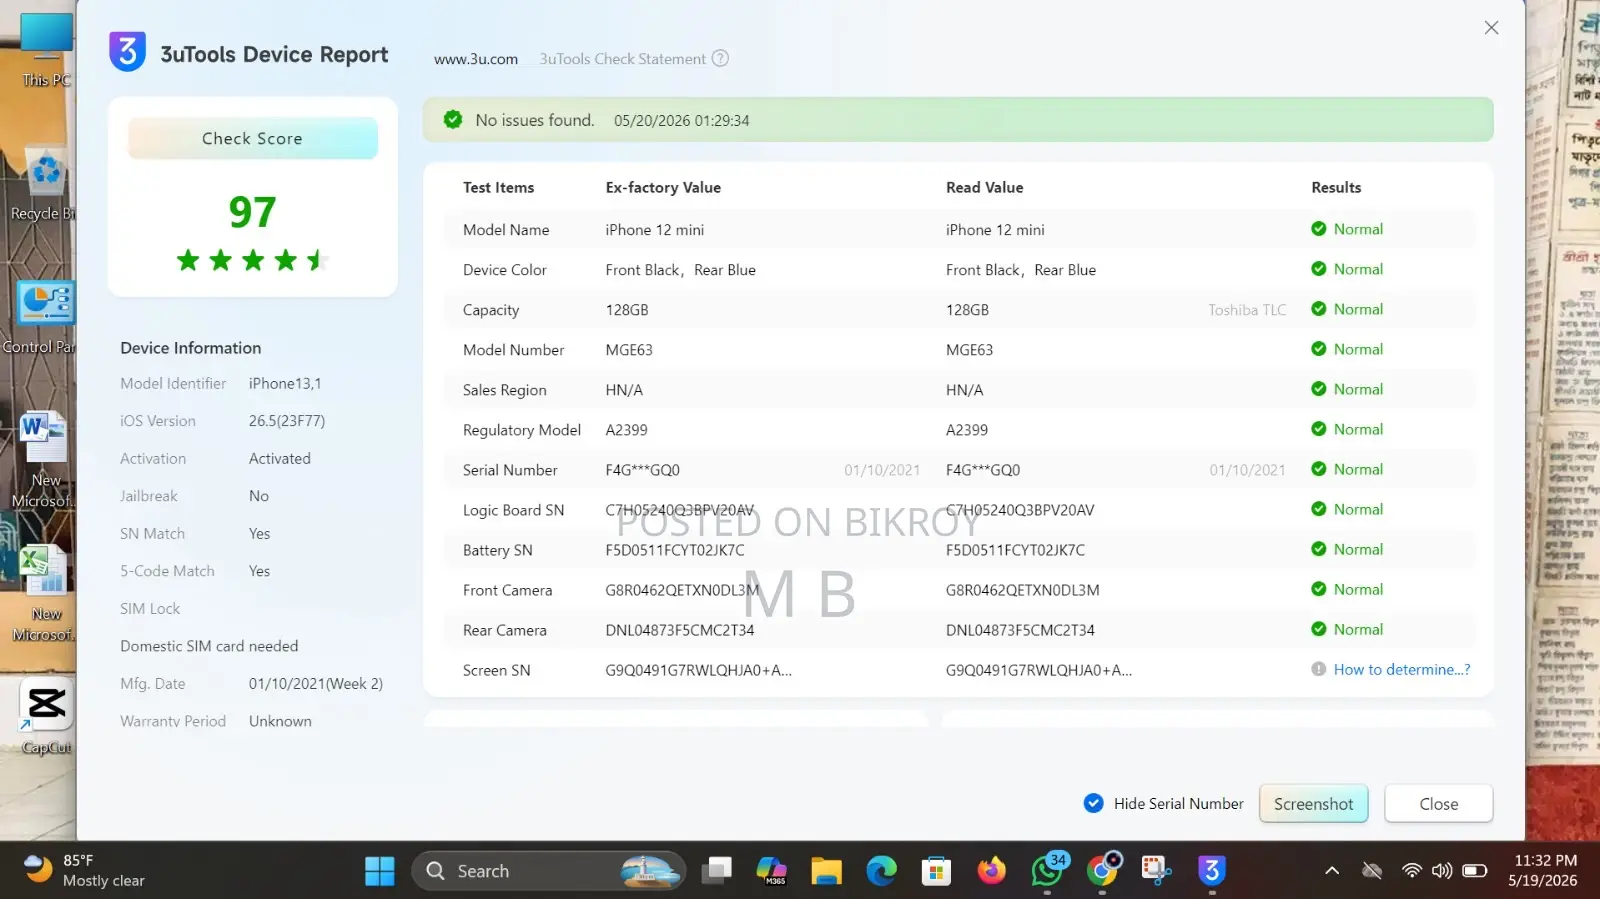The image size is (1600, 899).
Task: Click the green check icon beside No issues found
Action: 453,120
